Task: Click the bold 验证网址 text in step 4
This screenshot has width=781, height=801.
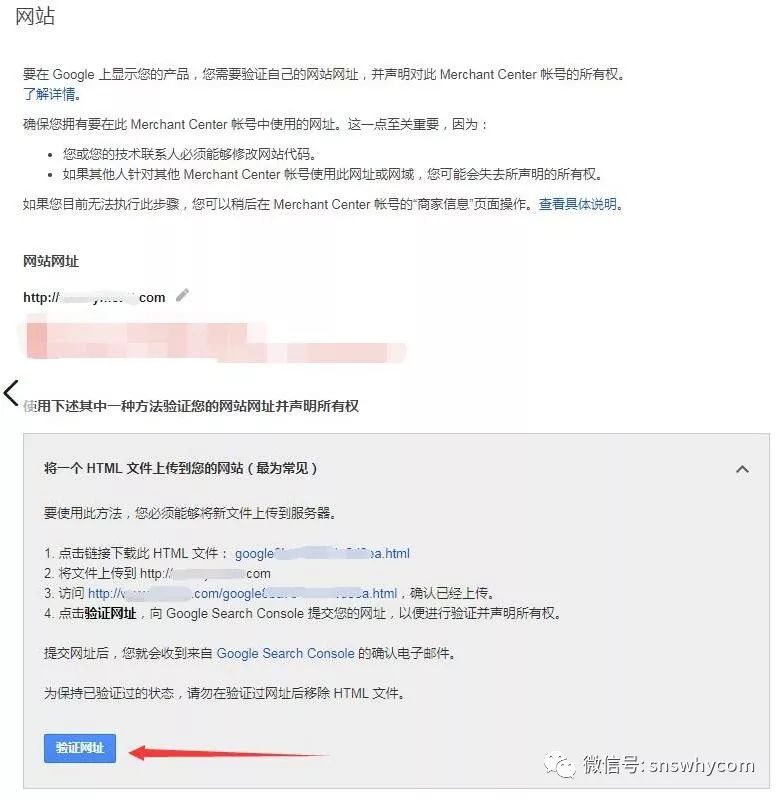Action: [110, 613]
